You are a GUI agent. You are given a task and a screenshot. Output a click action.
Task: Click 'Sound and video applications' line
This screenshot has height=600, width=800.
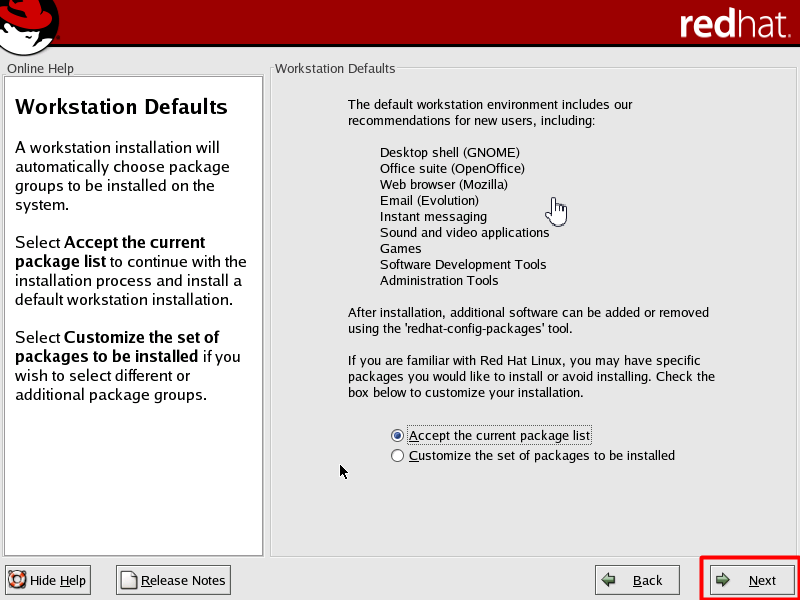464,233
